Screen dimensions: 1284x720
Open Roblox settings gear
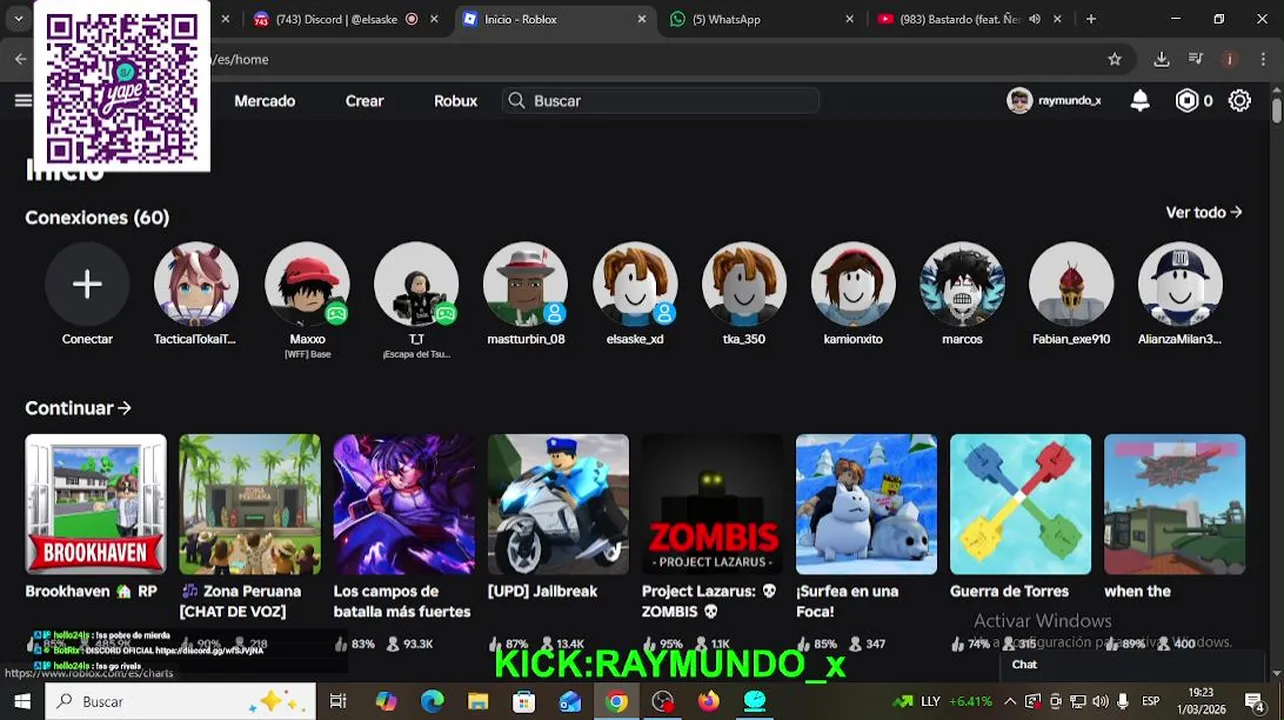click(1239, 100)
